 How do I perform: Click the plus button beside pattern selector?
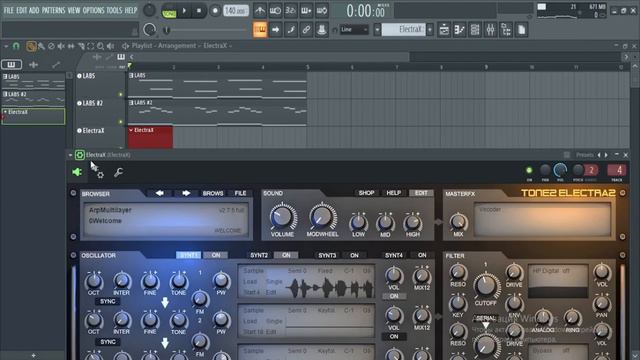429,29
